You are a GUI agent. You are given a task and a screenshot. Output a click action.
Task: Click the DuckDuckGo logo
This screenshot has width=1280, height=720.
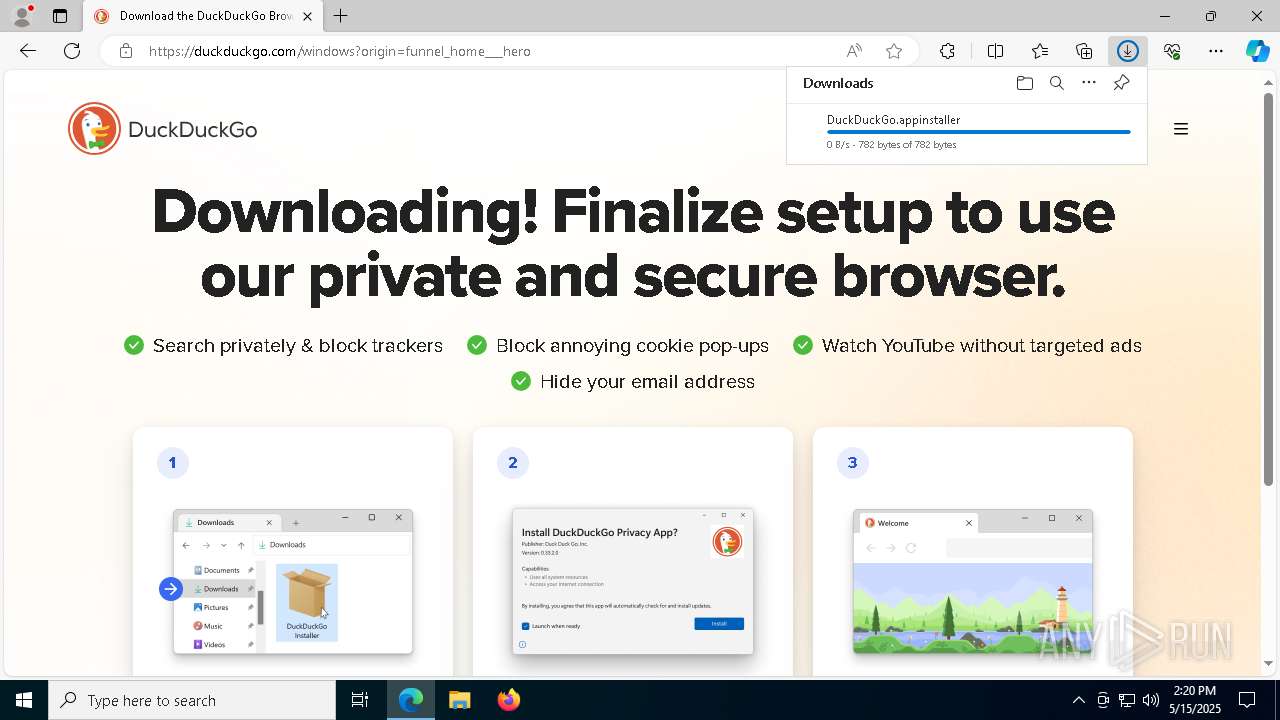tap(163, 129)
